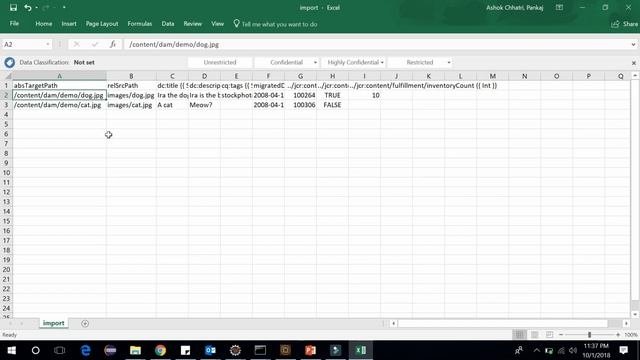640x360 pixels.
Task: Select row 10 header
Action: tap(6, 173)
